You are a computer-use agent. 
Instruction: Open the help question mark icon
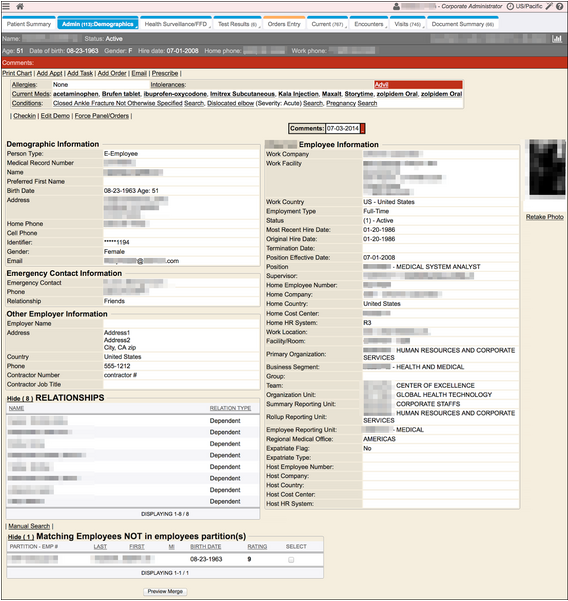pyautogui.click(x=560, y=7)
